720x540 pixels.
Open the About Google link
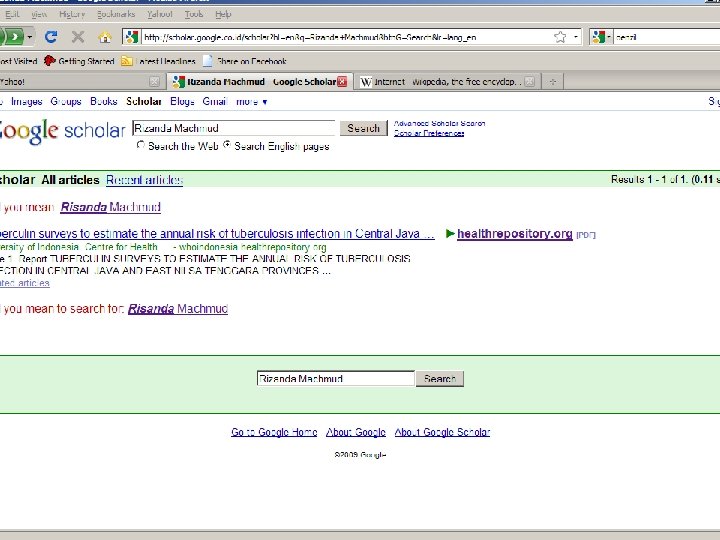tap(356, 432)
